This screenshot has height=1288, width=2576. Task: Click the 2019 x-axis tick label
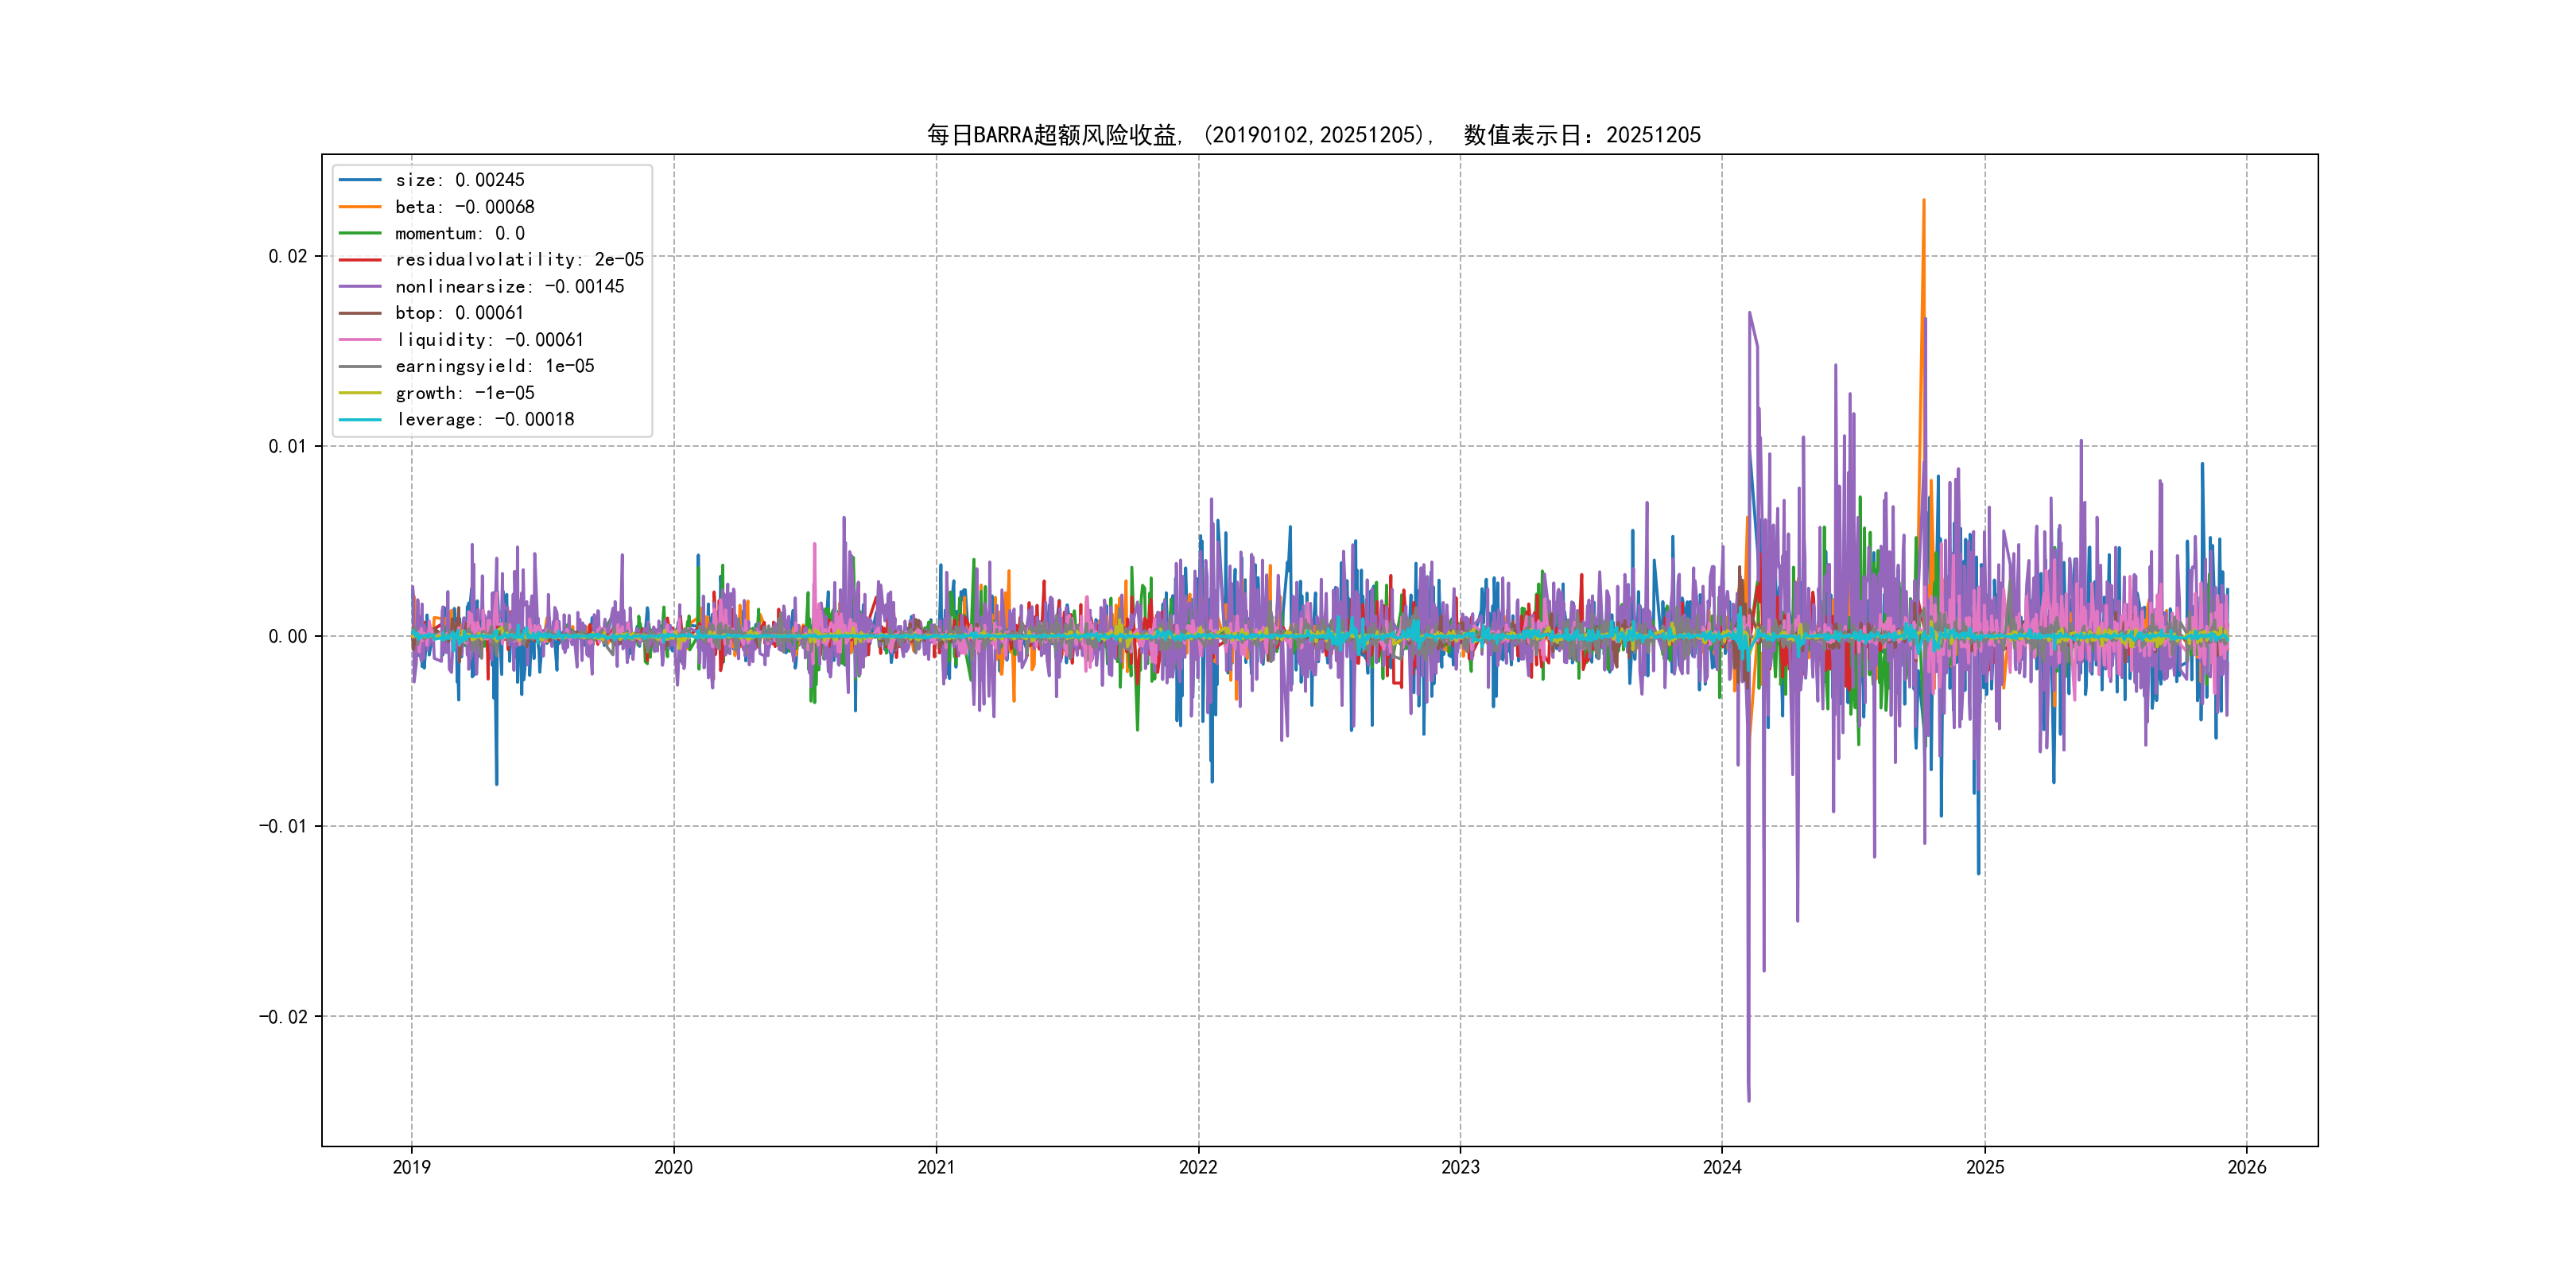pyautogui.click(x=411, y=1167)
